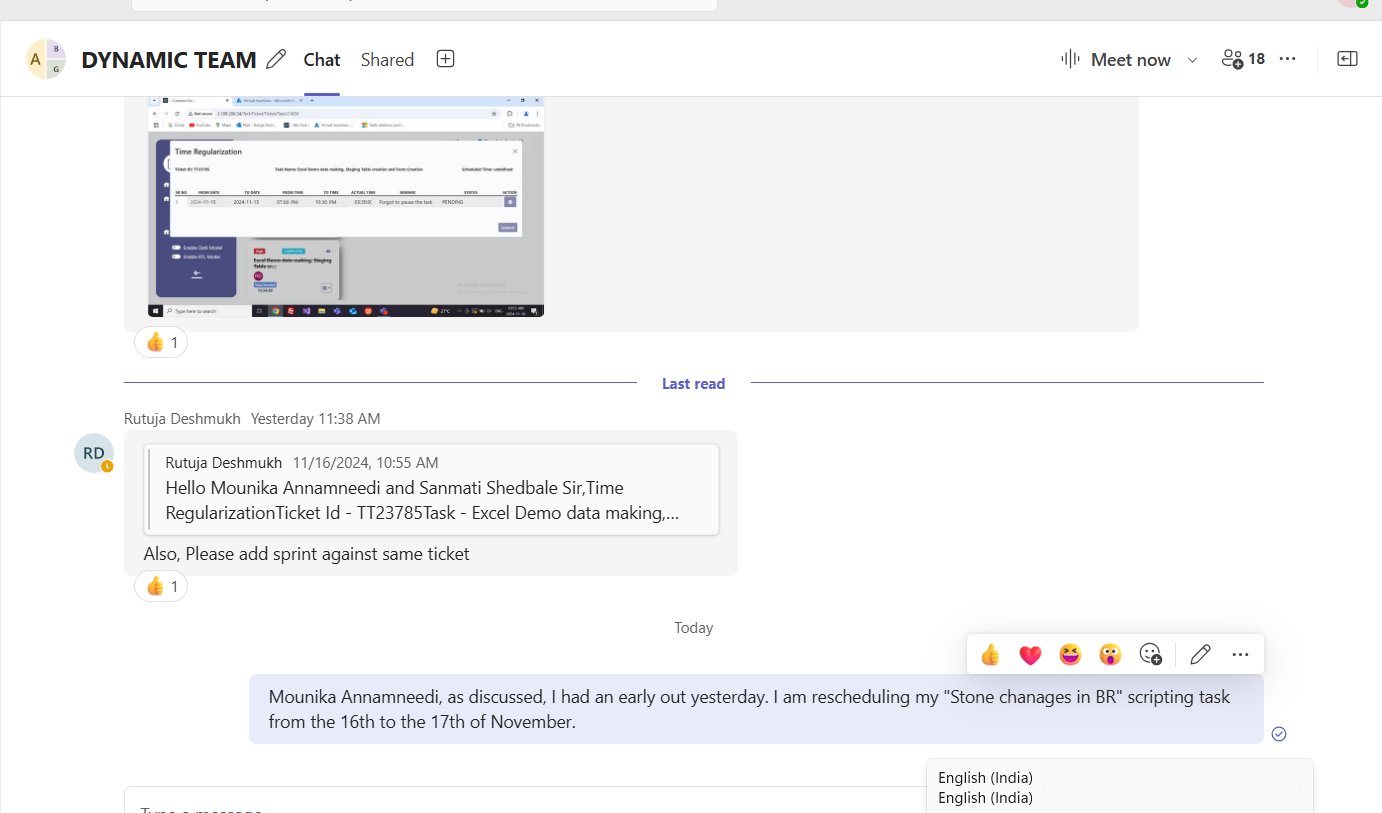Add a tab with plus icon

[446, 59]
